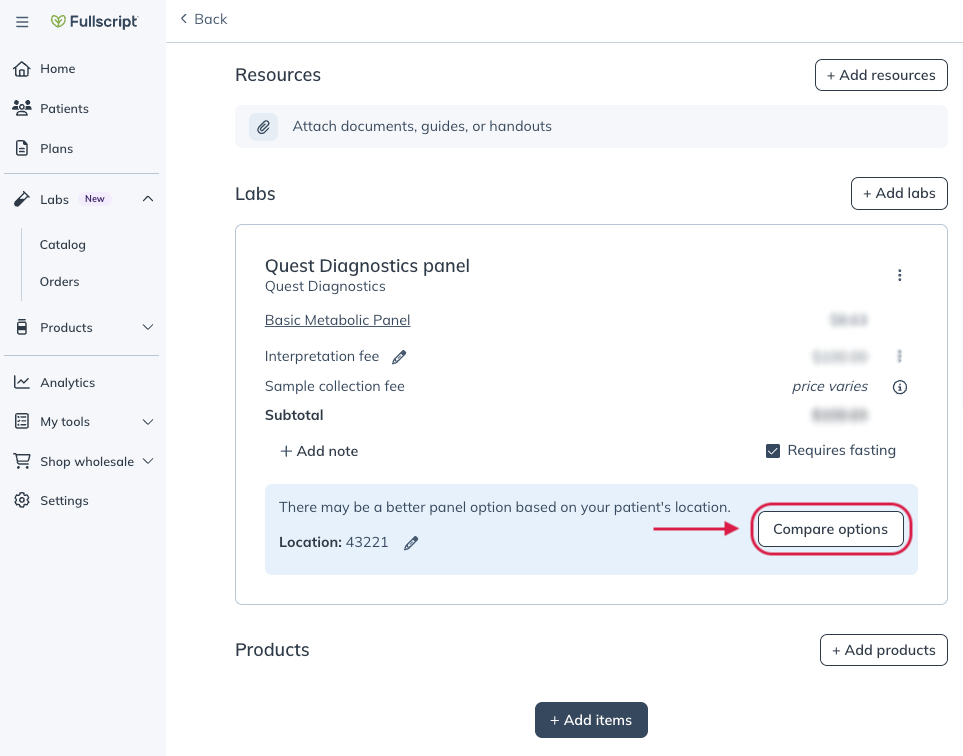
Task: Click the New badge next to Labs
Action: [95, 199]
